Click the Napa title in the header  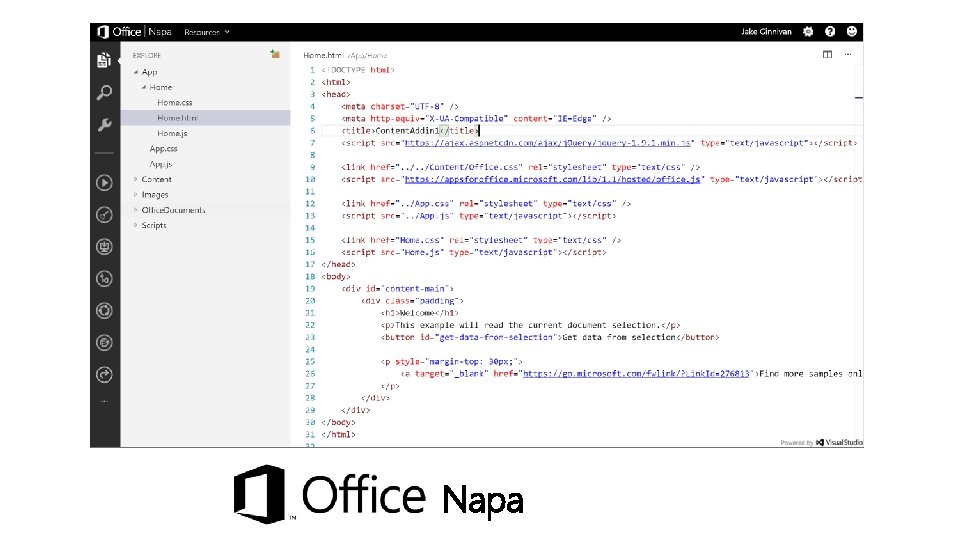160,32
